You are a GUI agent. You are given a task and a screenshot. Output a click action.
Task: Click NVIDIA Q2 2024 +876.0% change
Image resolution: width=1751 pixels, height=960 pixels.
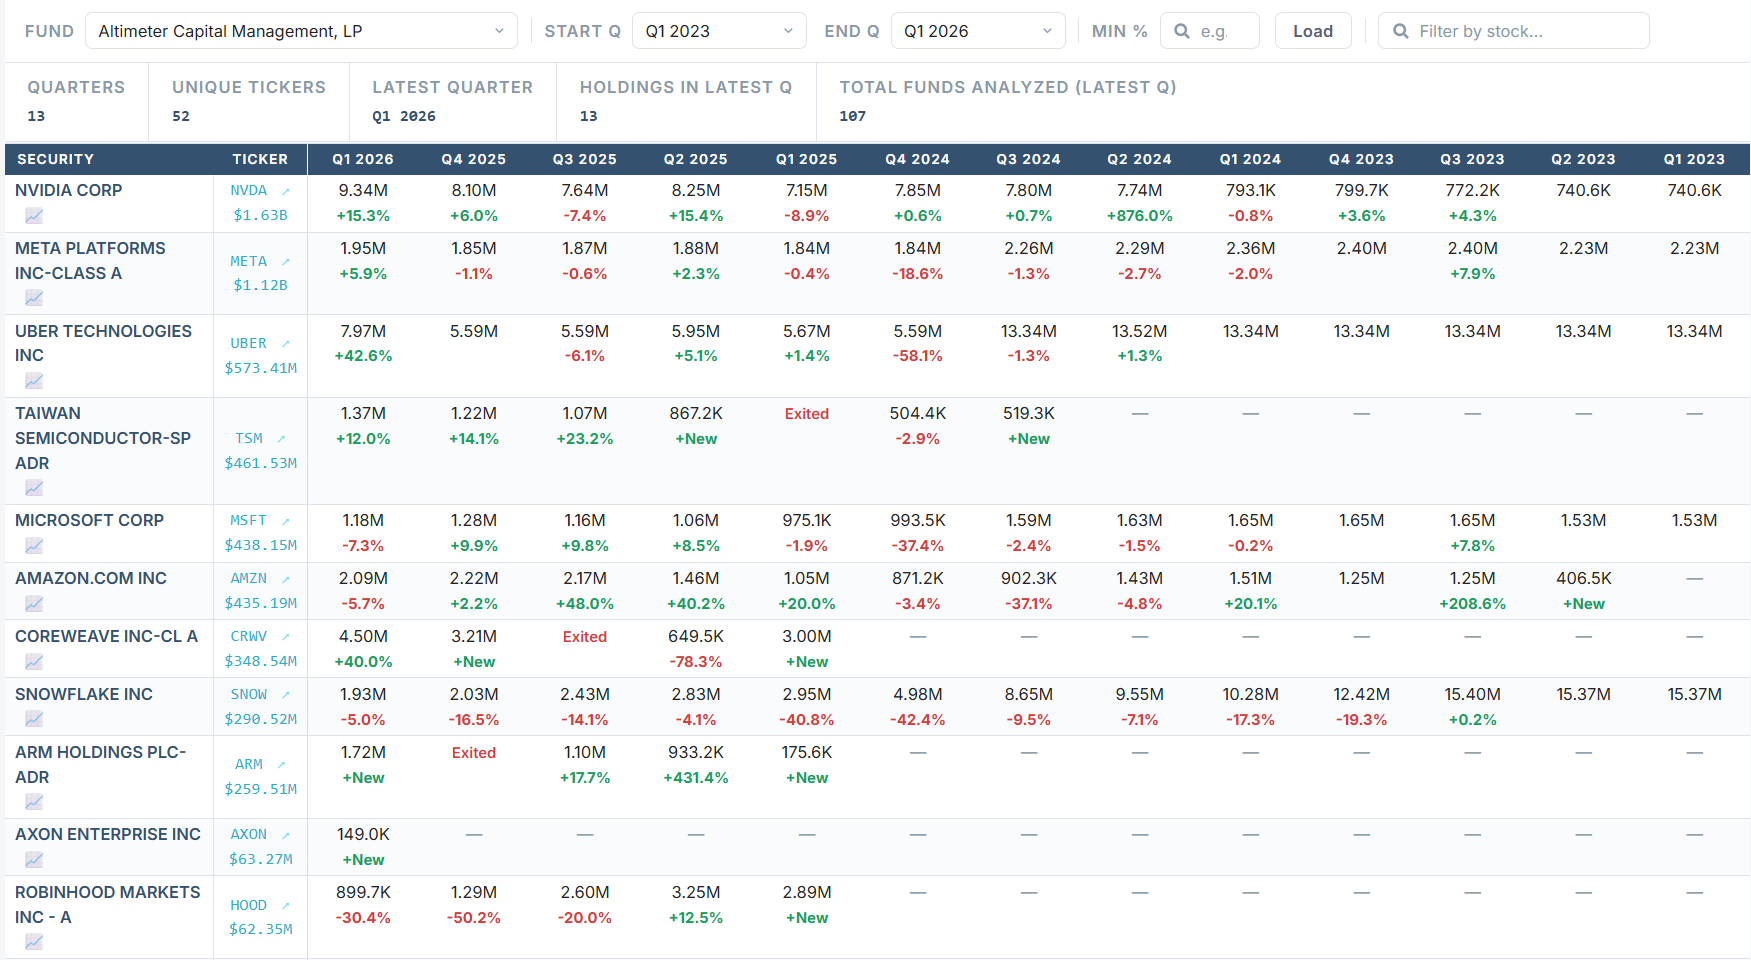click(1140, 216)
